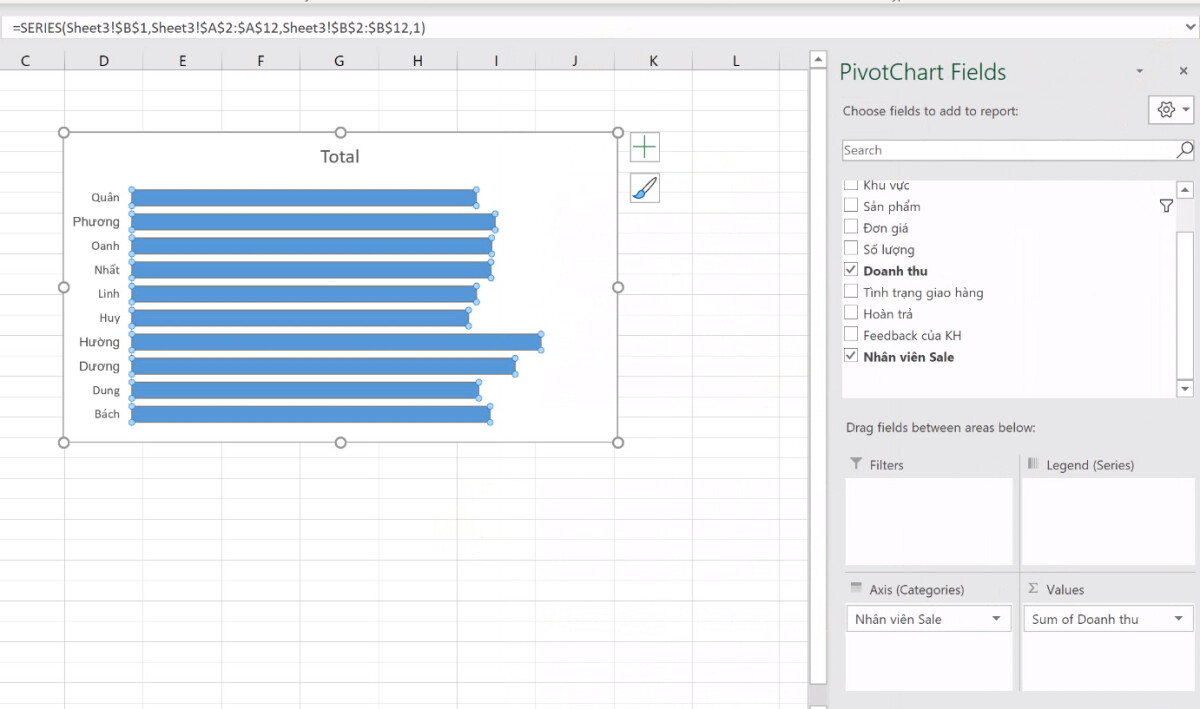Open the Sum of Doanh thu dropdown
1200x709 pixels.
tap(1180, 618)
